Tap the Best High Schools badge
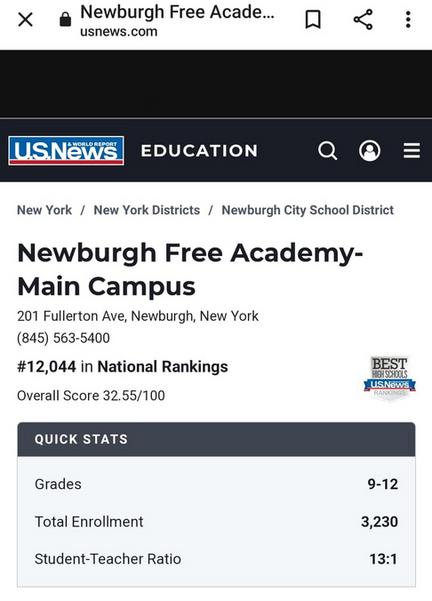432x601 pixels. point(389,378)
